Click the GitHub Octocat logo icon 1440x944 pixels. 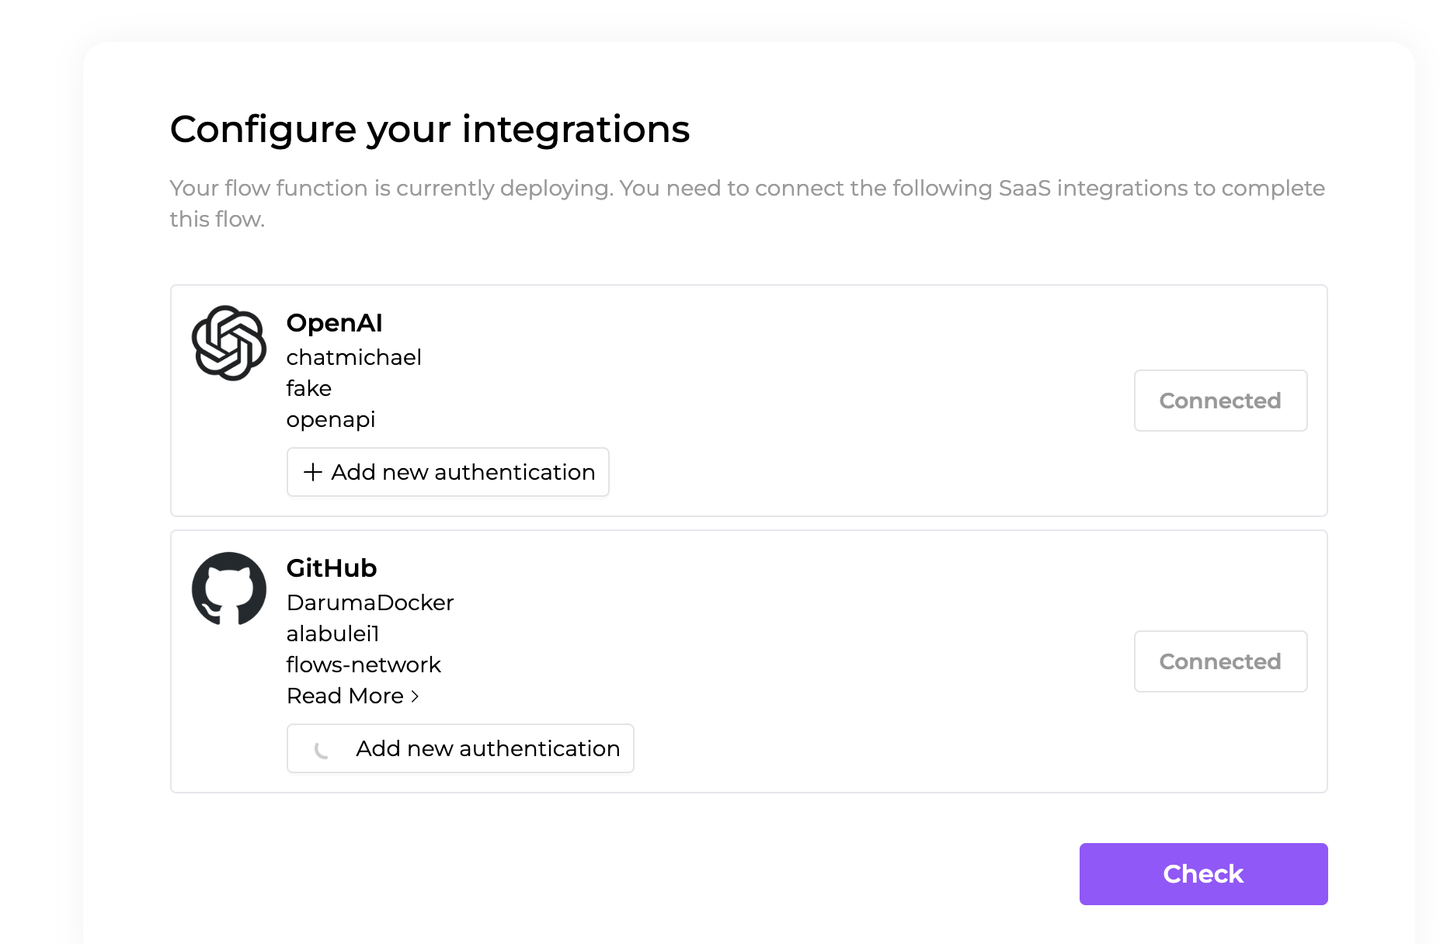click(229, 588)
